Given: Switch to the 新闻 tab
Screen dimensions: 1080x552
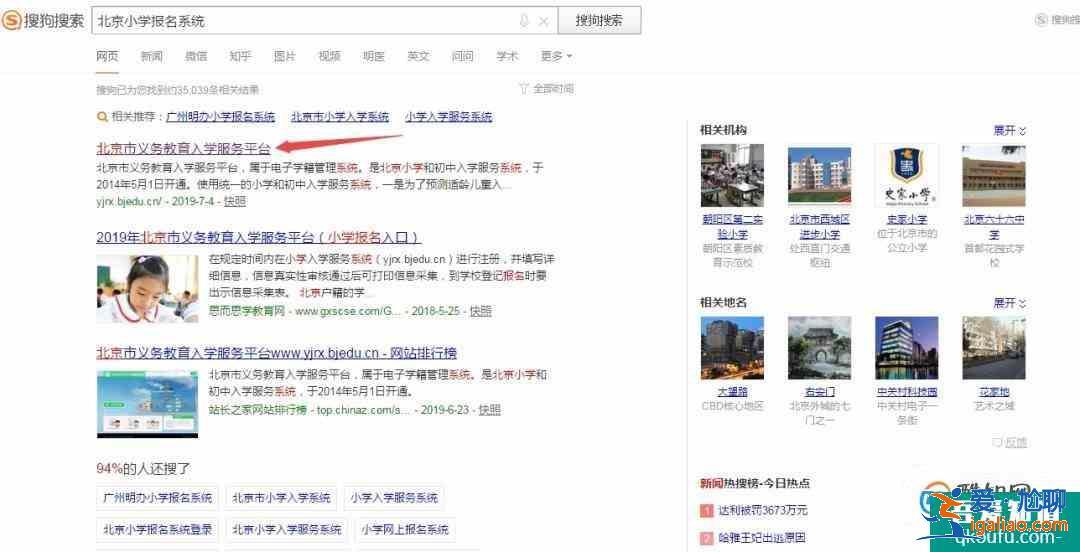Looking at the screenshot, I should point(151,56).
